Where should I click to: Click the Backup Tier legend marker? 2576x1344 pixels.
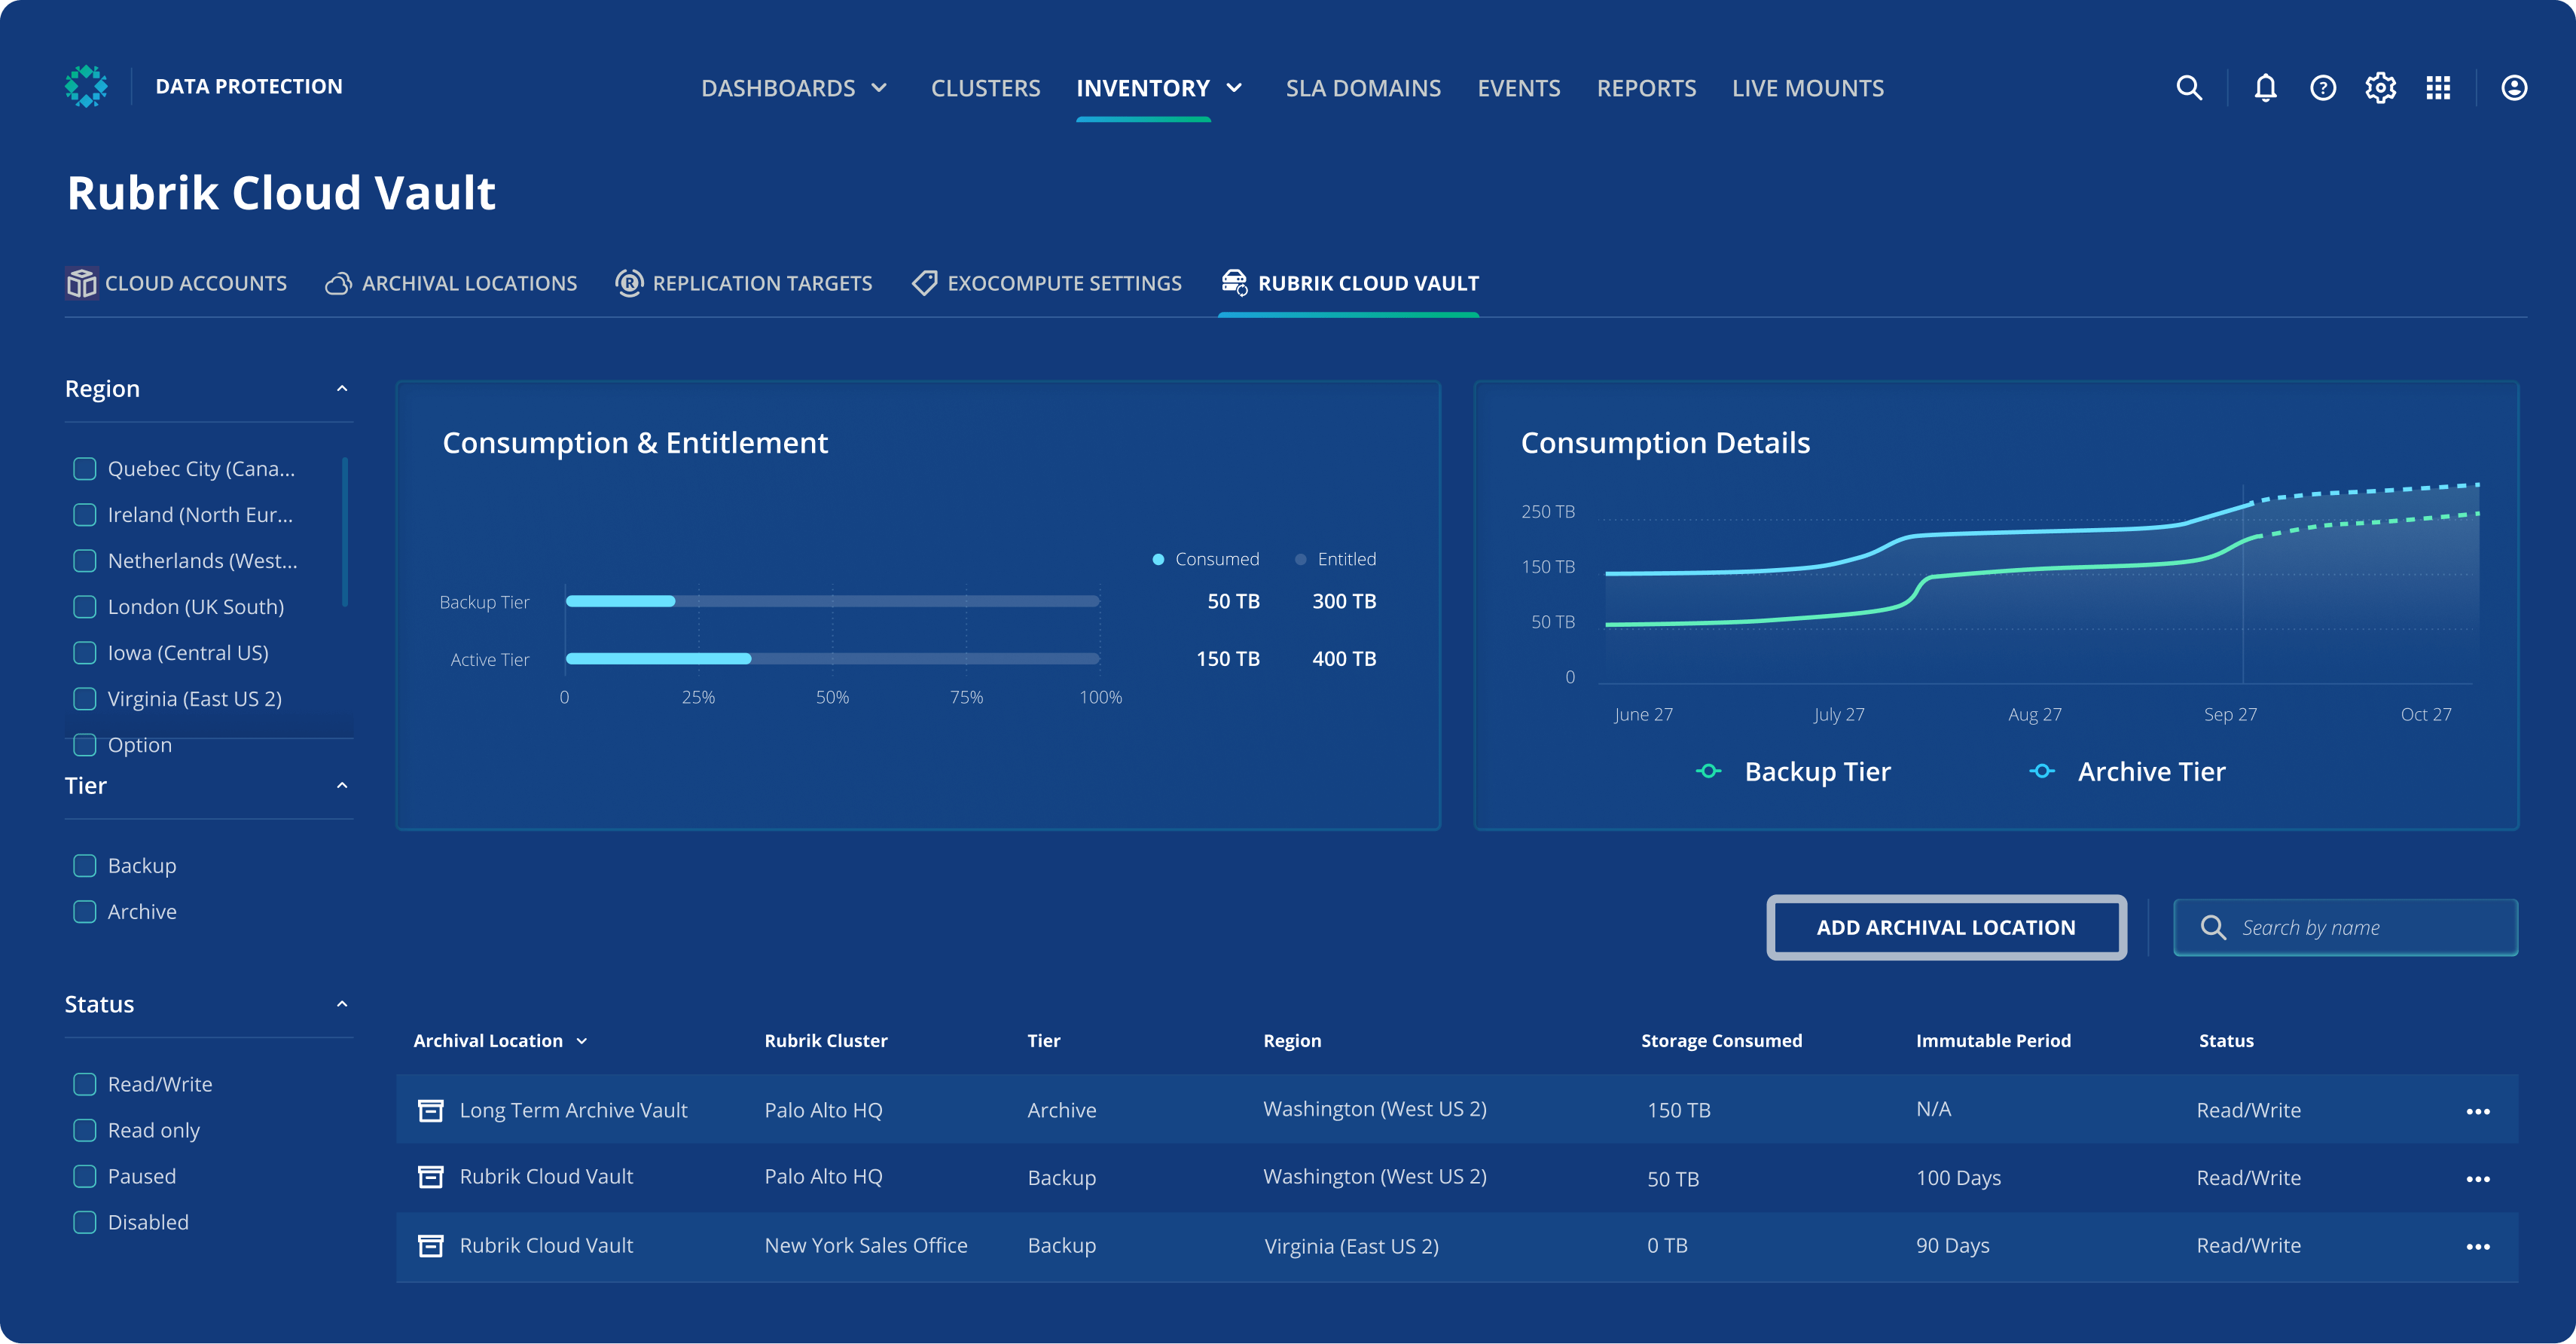pos(1708,771)
